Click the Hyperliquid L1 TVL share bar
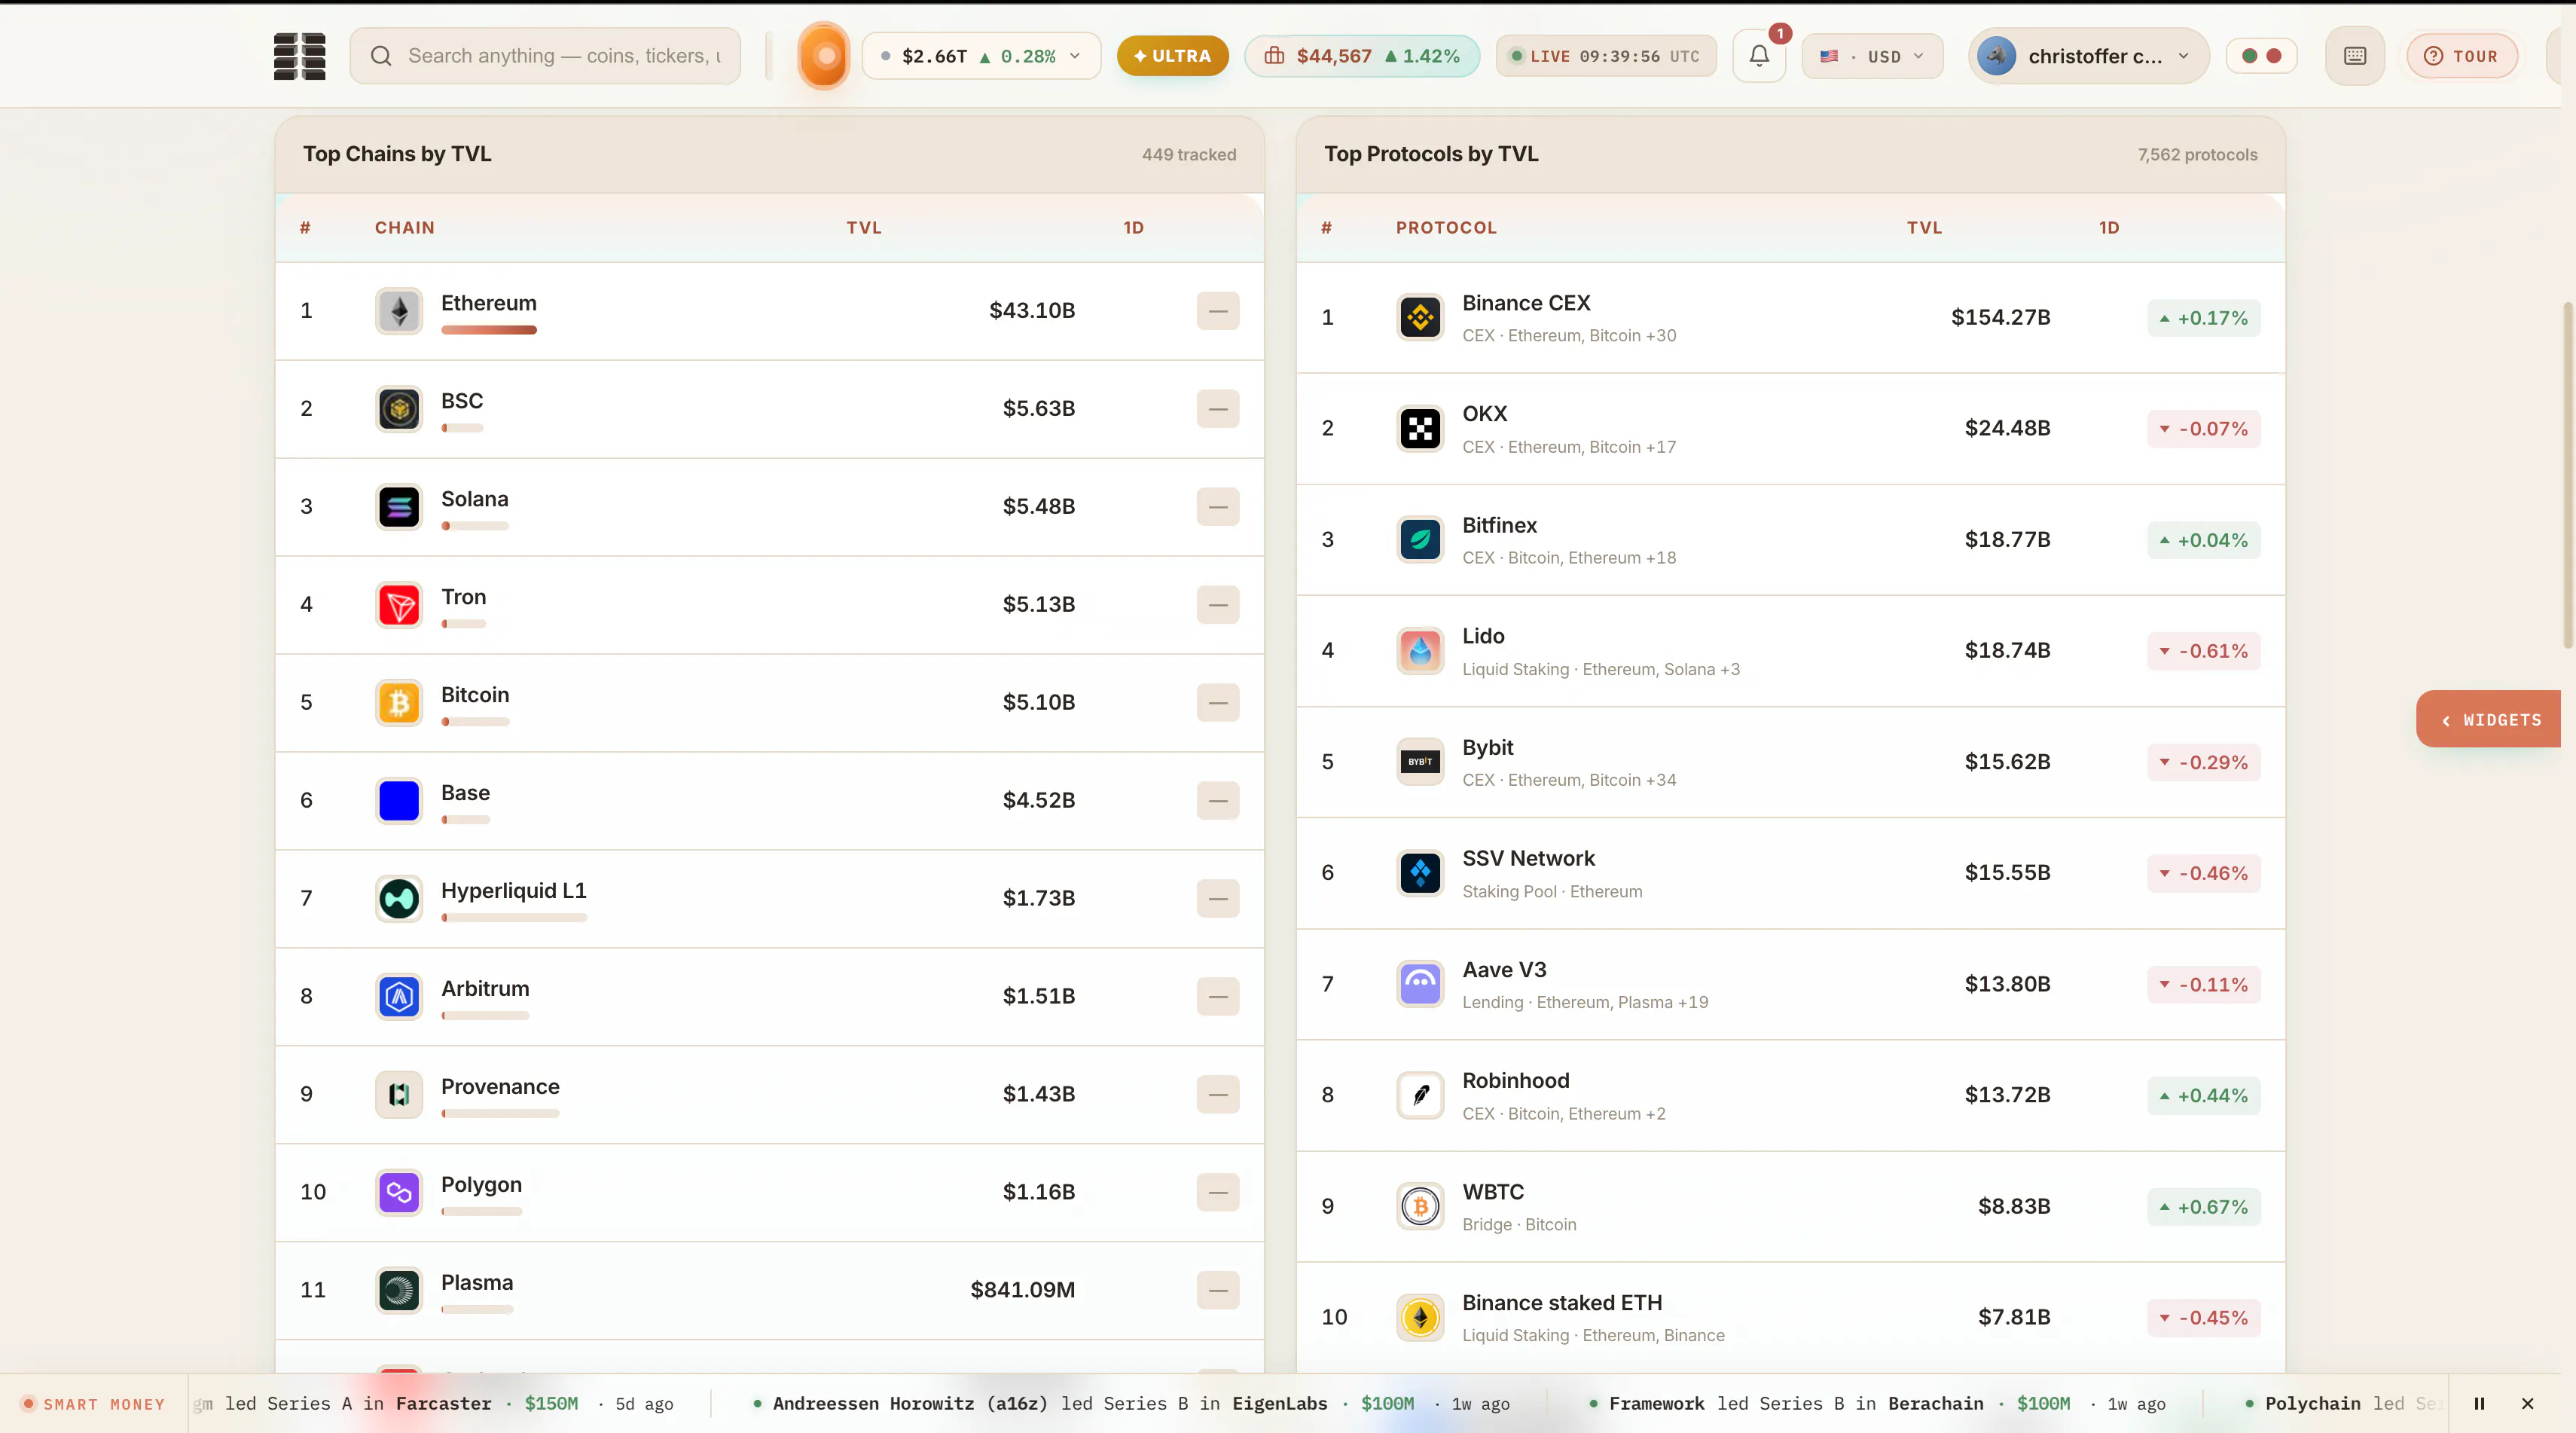Screen dimensions: 2576x1433 514,918
